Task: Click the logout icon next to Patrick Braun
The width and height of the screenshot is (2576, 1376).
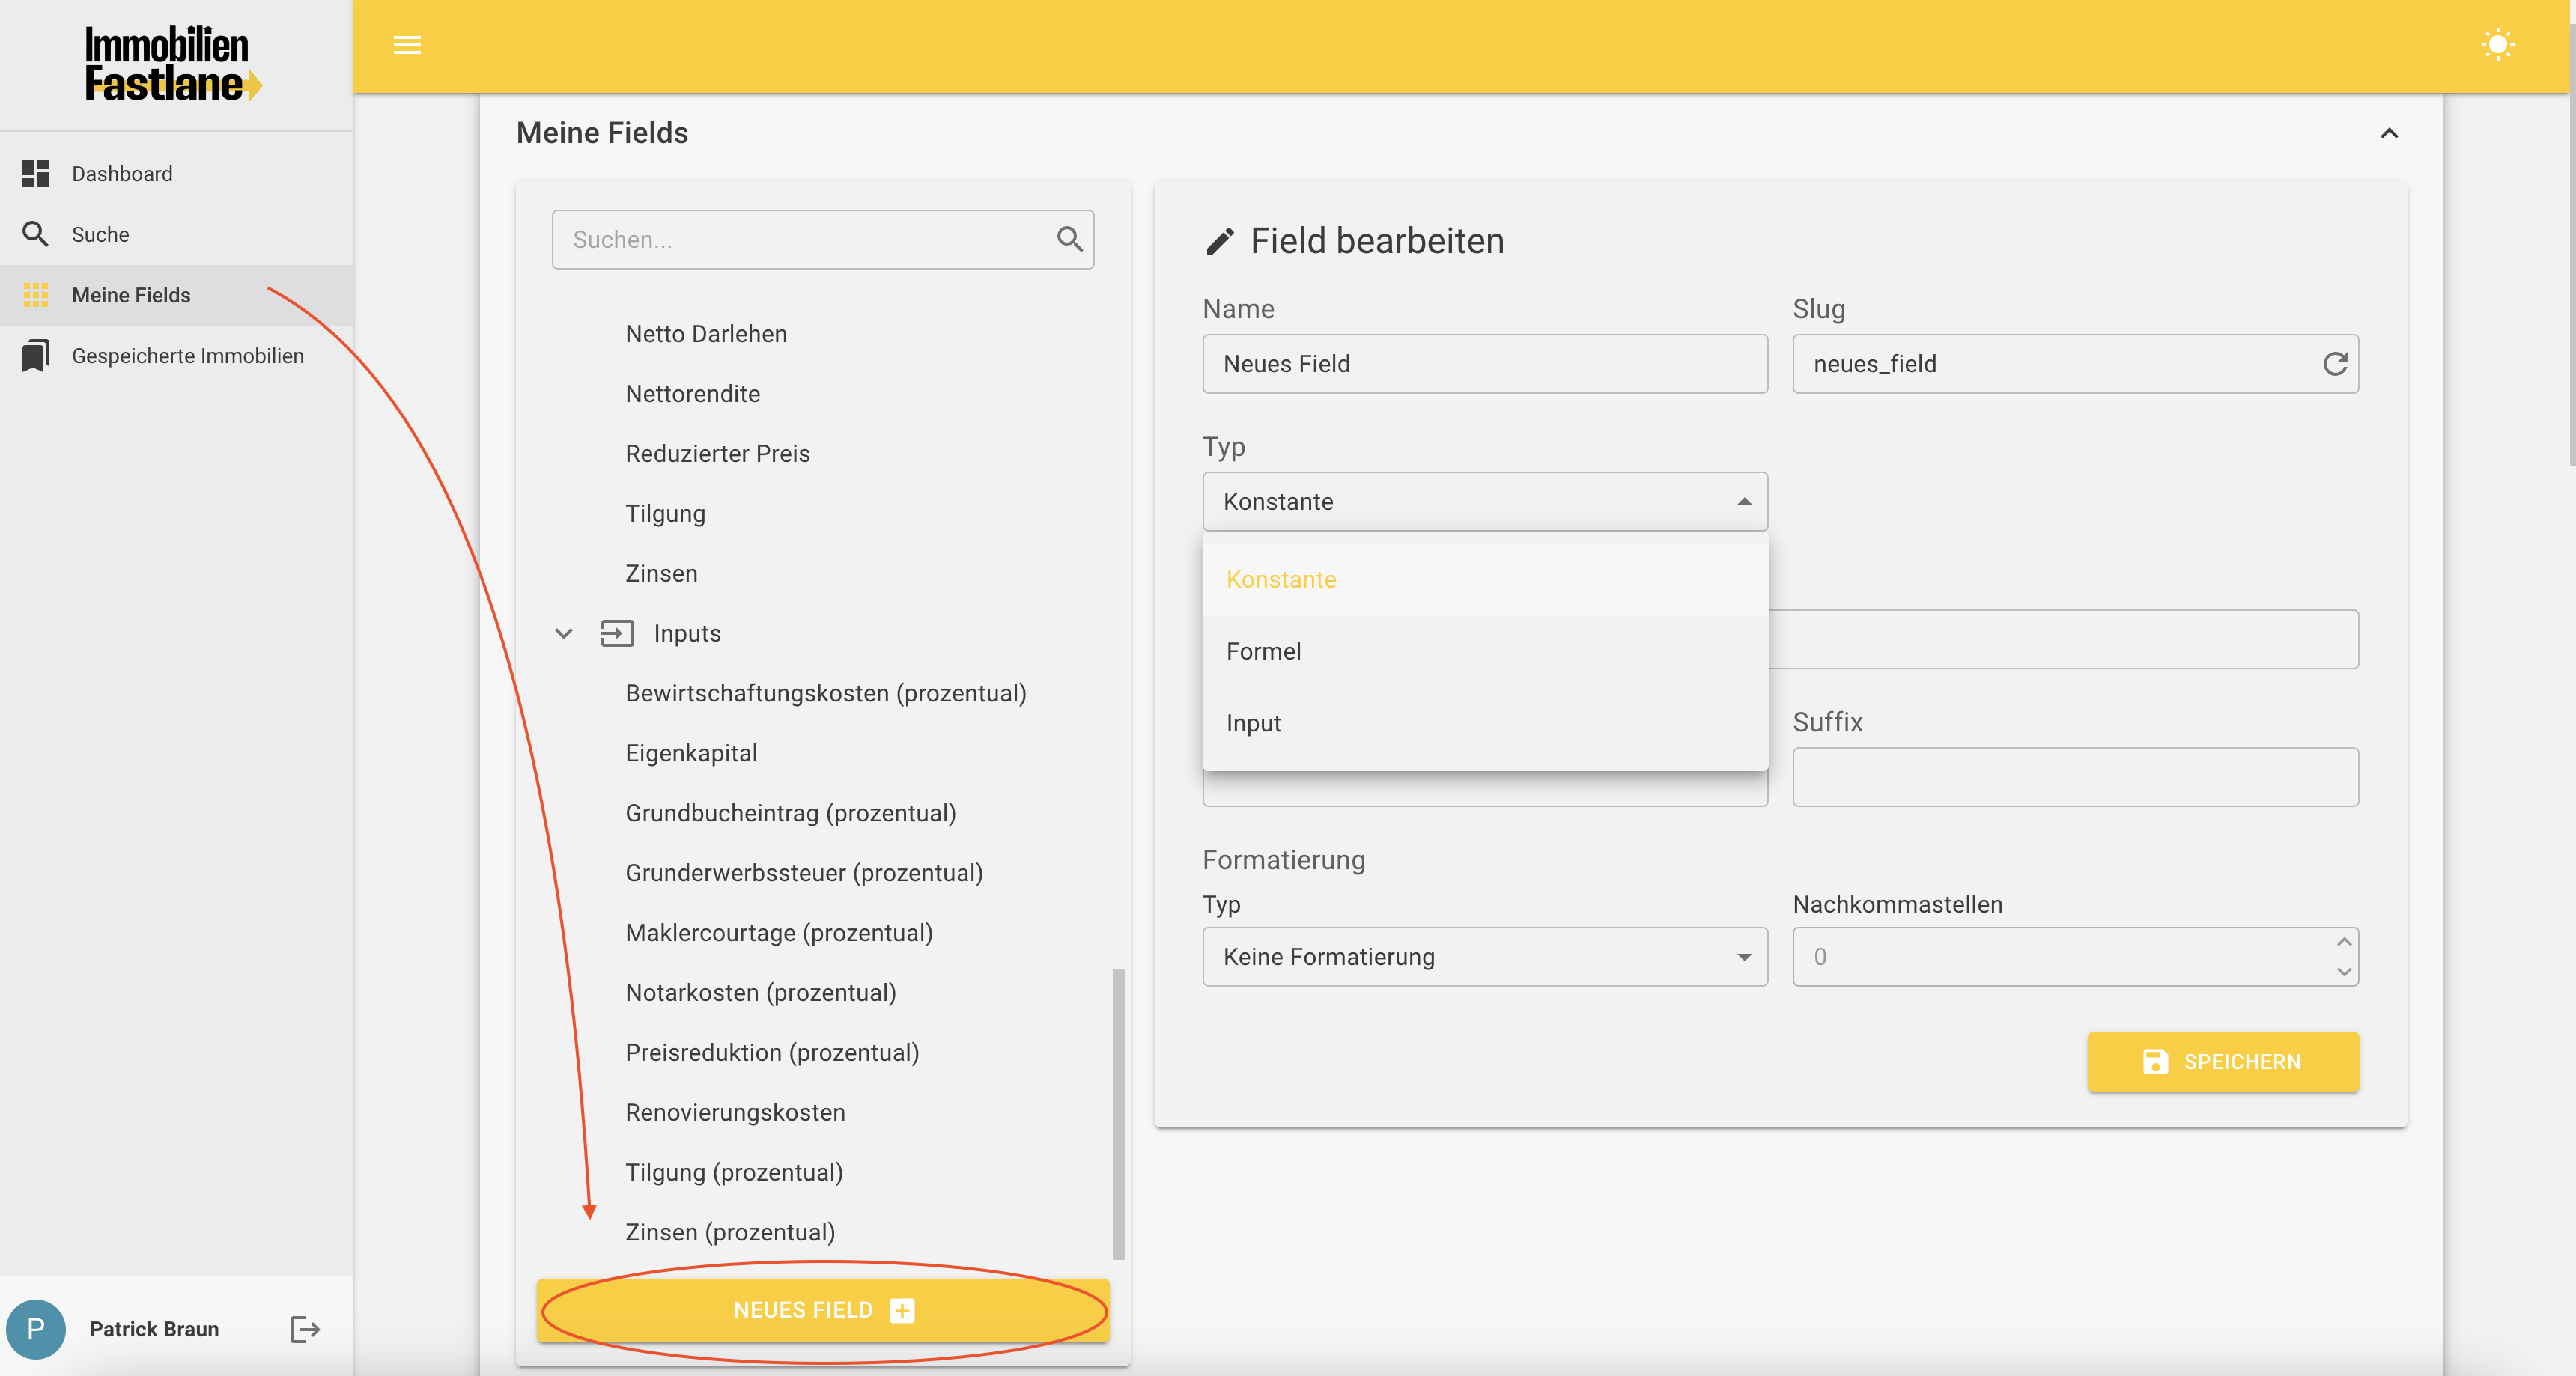Action: click(304, 1329)
